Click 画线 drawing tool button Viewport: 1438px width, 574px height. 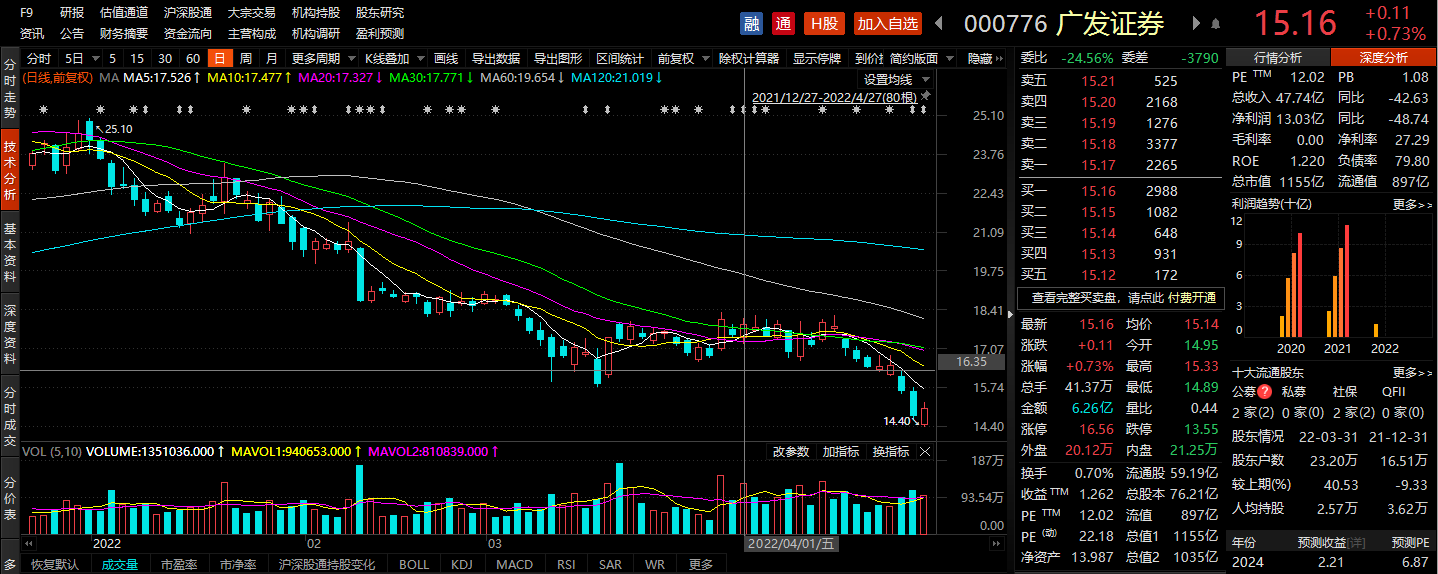(x=447, y=58)
